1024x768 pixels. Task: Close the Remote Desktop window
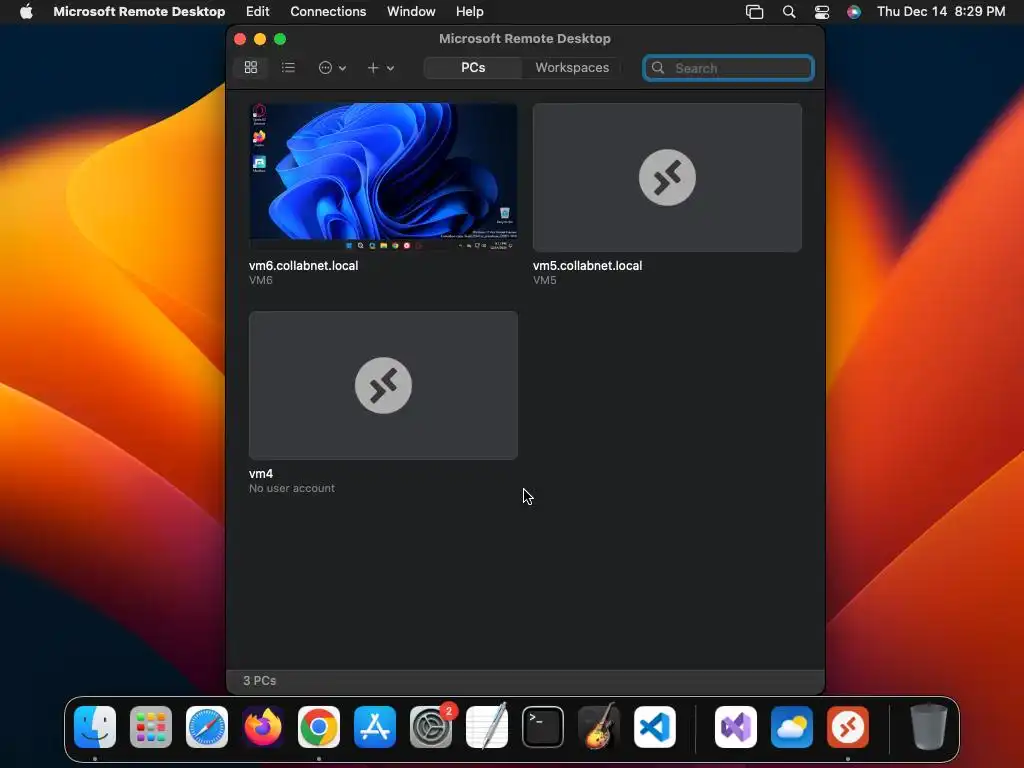[240, 39]
